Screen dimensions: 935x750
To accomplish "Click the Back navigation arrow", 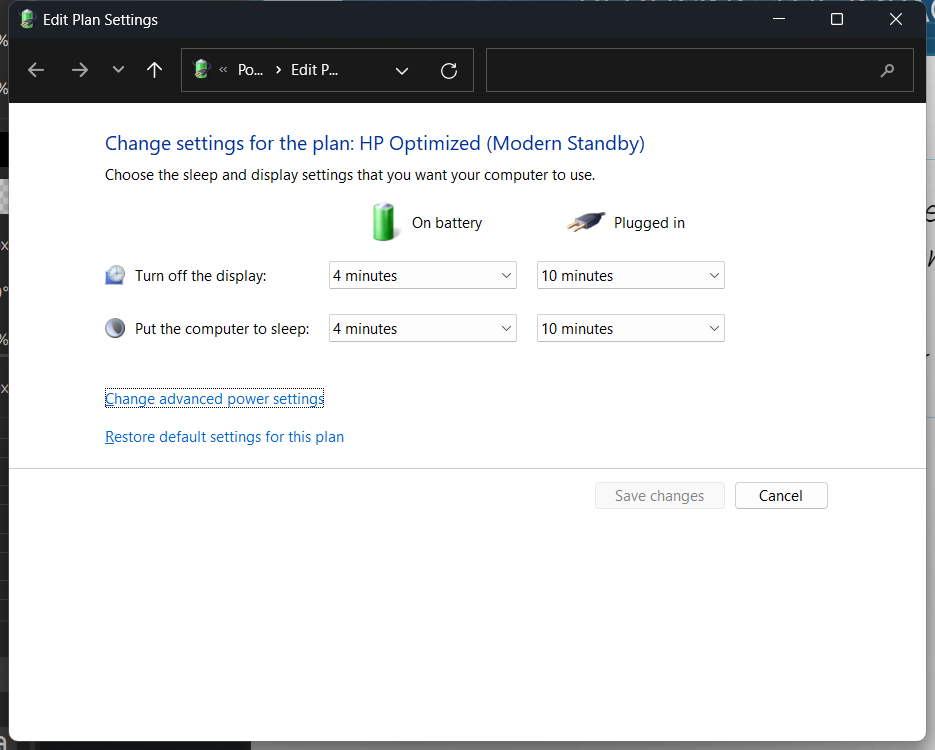I will click(x=36, y=70).
